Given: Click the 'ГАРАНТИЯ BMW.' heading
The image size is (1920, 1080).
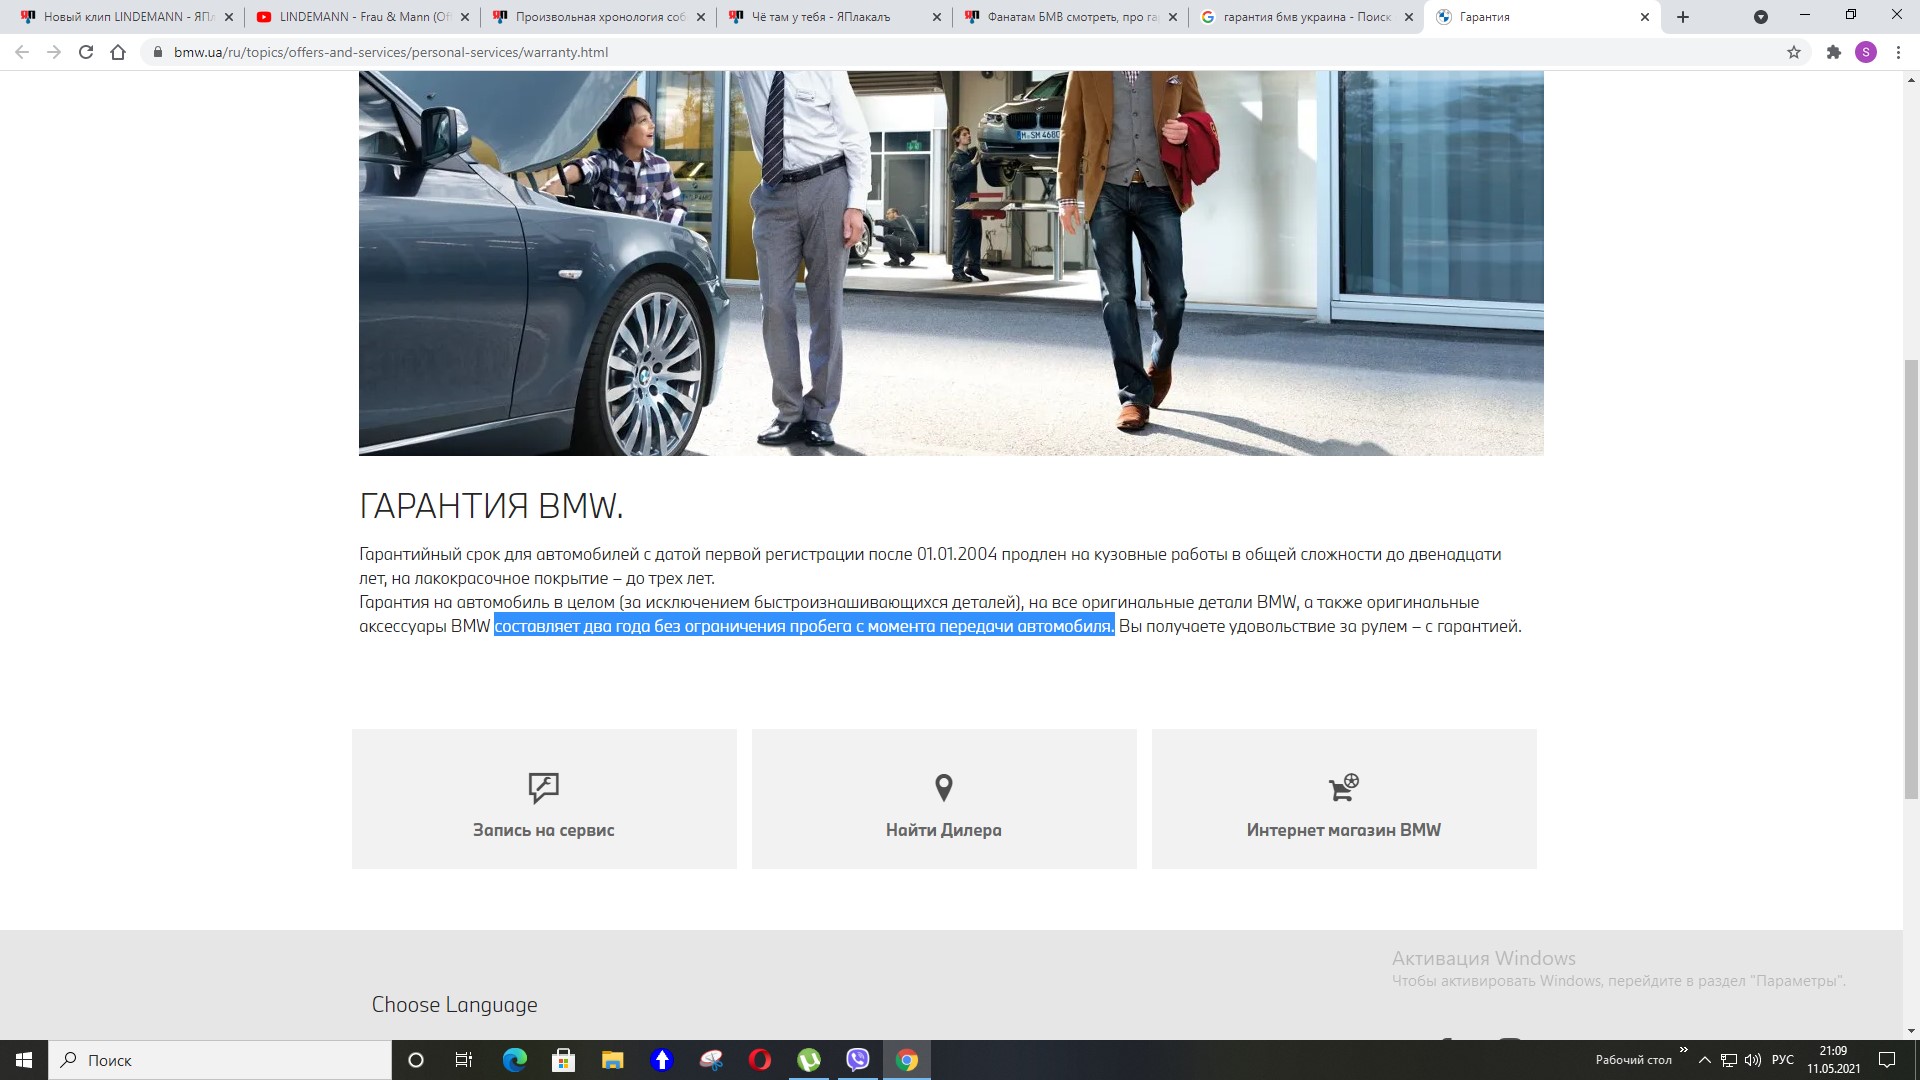Looking at the screenshot, I should pyautogui.click(x=491, y=507).
